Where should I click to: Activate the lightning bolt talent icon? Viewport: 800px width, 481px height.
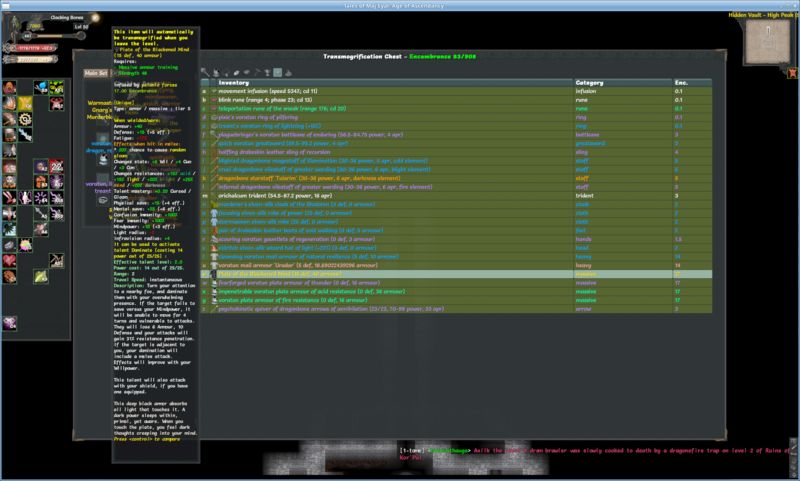click(25, 135)
